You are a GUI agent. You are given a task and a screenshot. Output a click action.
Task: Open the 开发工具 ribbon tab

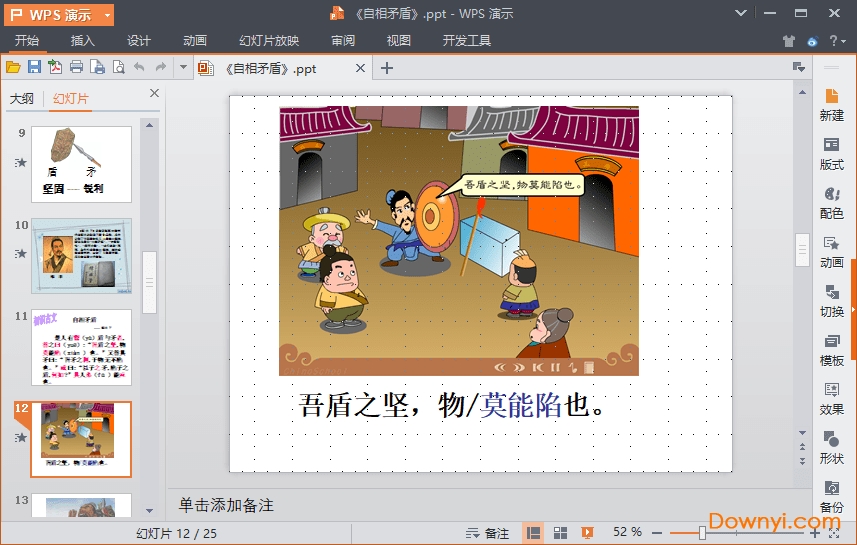pyautogui.click(x=467, y=40)
